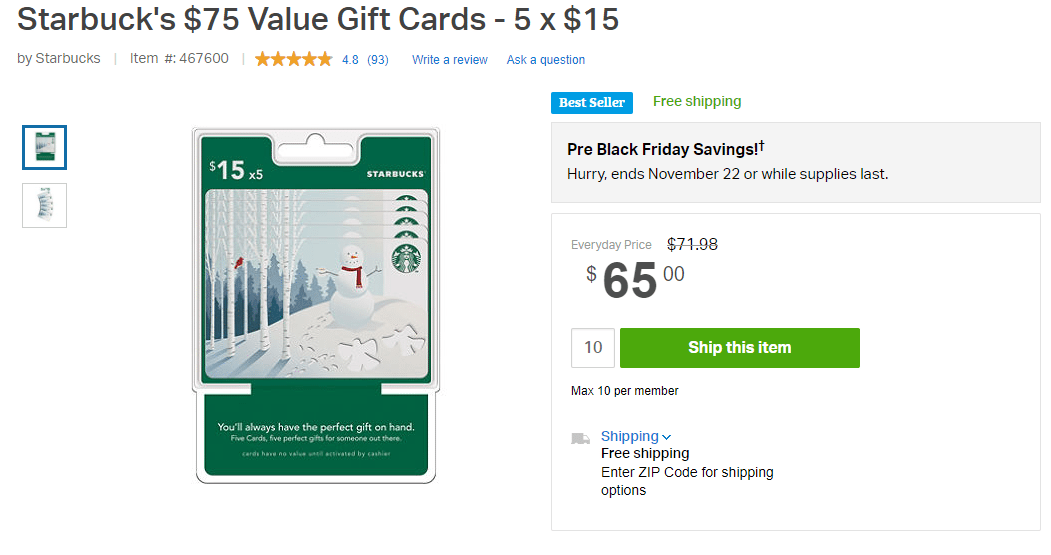The height and width of the screenshot is (555, 1051).
Task: Click the Free shipping green label
Action: pos(697,101)
